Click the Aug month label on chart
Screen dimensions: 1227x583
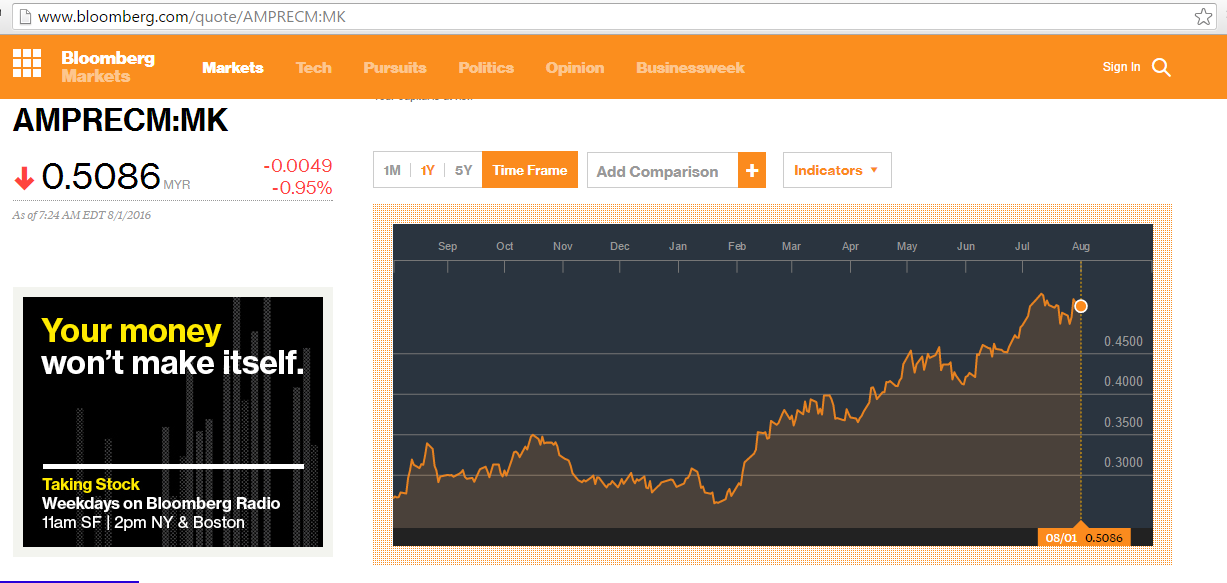click(x=1081, y=246)
